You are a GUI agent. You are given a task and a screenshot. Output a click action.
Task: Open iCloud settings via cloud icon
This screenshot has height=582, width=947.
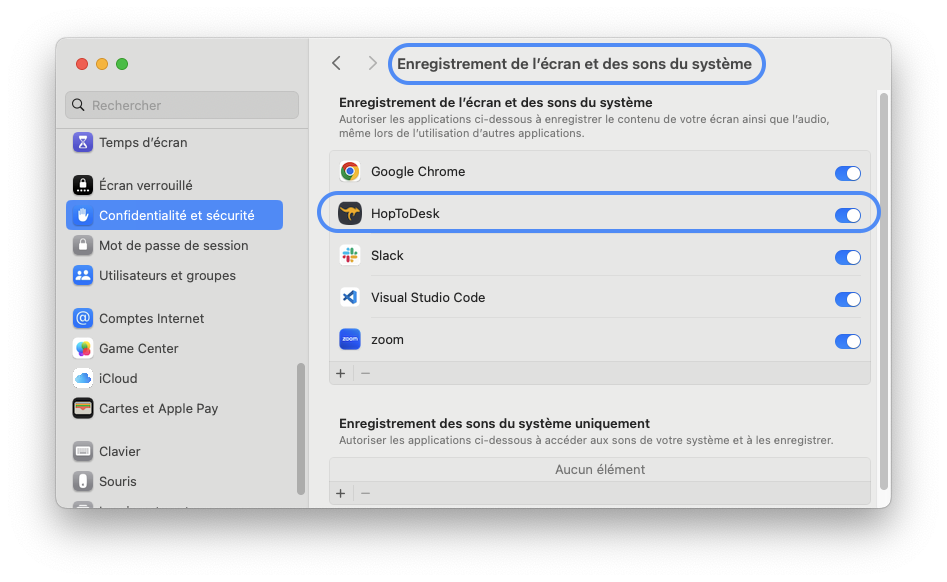[x=83, y=379]
